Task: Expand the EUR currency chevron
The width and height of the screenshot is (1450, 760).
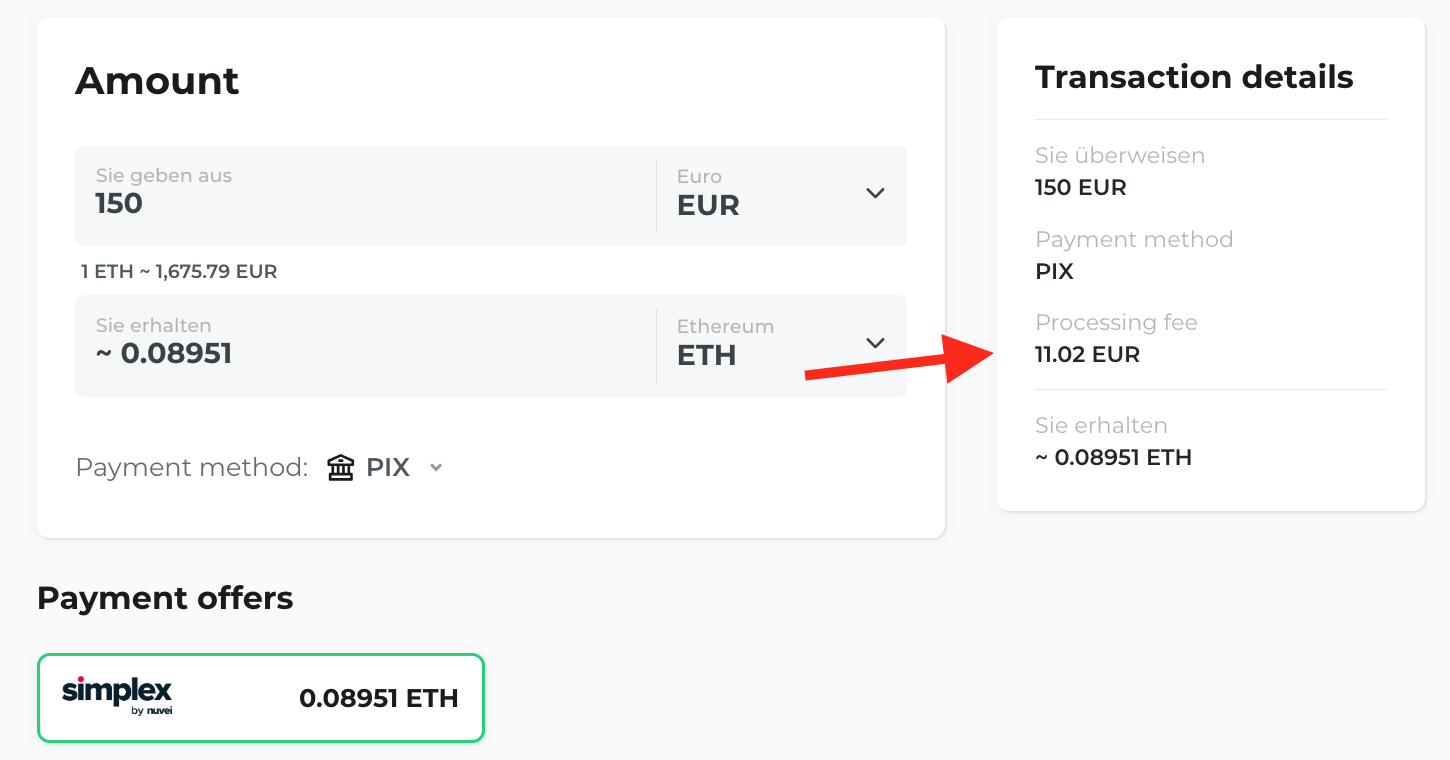Action: (x=875, y=193)
